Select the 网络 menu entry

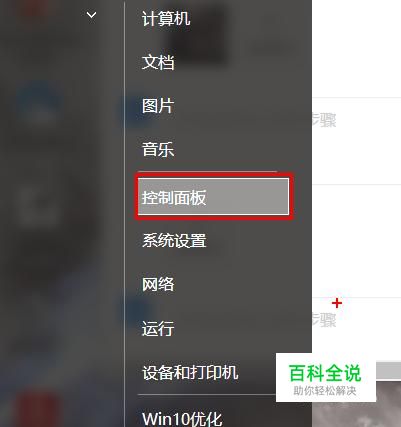[158, 284]
